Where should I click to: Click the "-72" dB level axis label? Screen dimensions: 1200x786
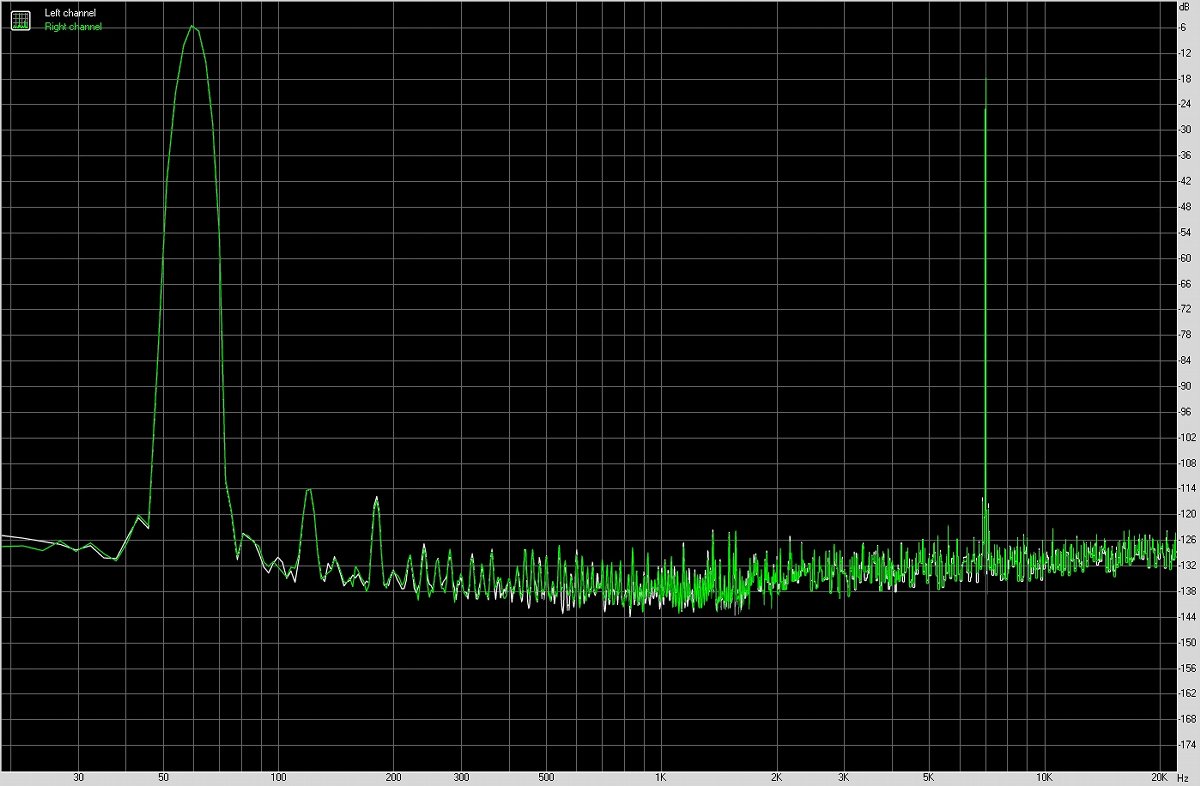[x=1185, y=309]
